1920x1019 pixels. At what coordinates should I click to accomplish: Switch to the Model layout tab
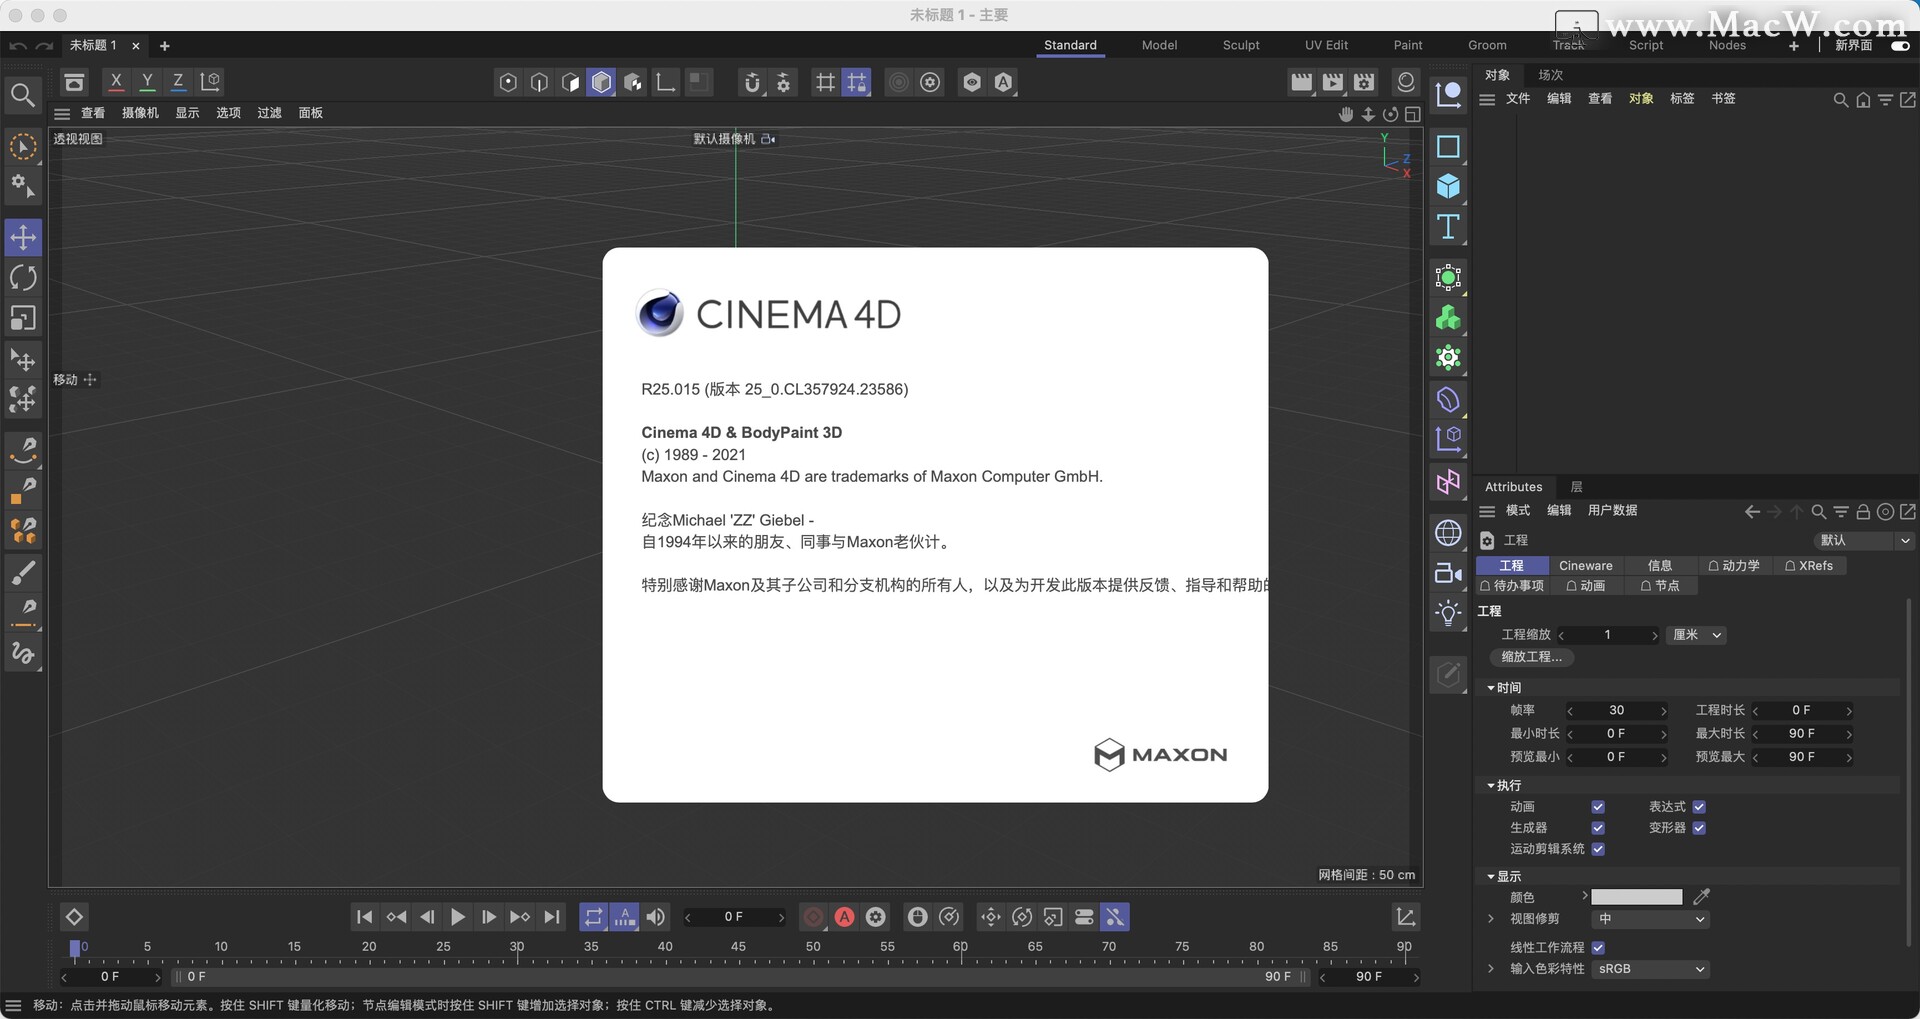1159,45
